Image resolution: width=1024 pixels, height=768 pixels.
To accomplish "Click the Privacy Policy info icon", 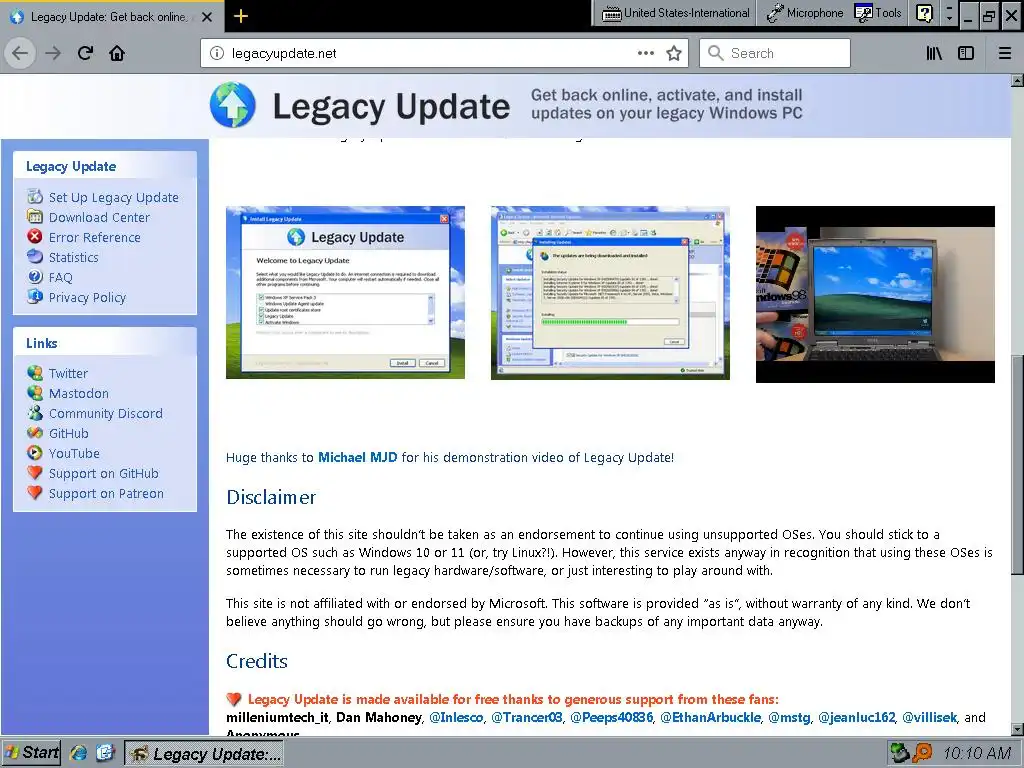I will point(35,296).
